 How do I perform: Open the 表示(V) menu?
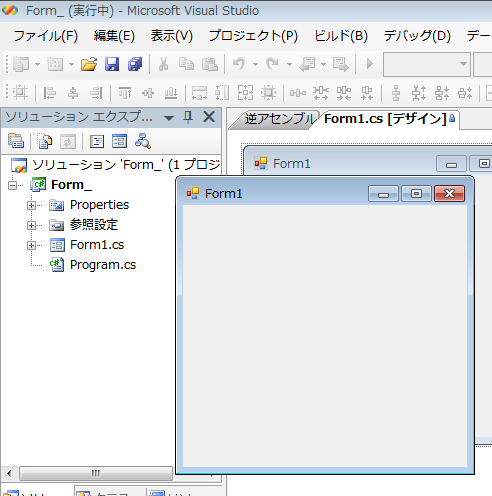[x=171, y=36]
